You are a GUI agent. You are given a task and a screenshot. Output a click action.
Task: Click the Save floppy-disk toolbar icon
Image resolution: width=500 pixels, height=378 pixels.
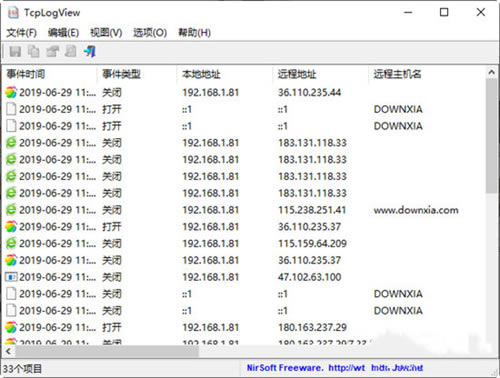tap(15, 51)
